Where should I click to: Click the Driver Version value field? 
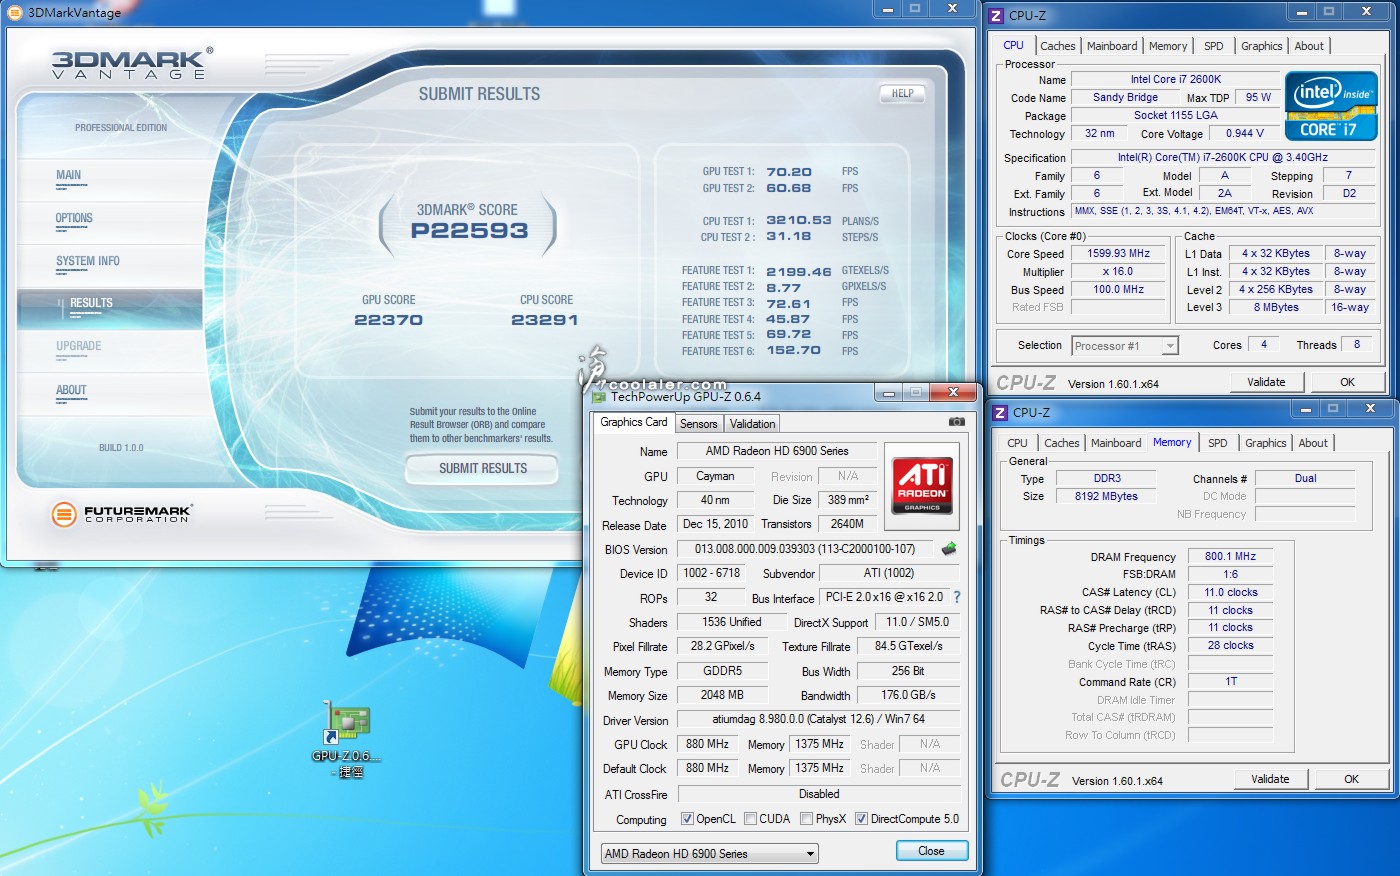coord(818,719)
